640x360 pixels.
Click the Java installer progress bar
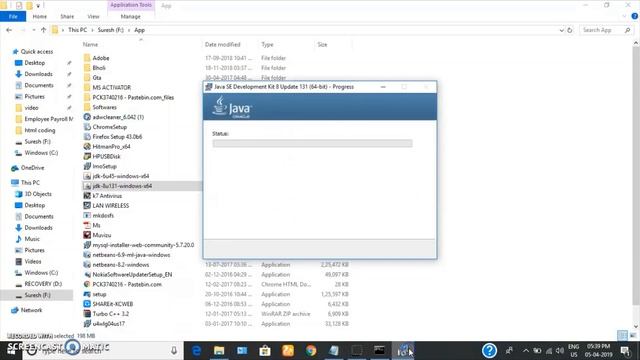[312, 143]
